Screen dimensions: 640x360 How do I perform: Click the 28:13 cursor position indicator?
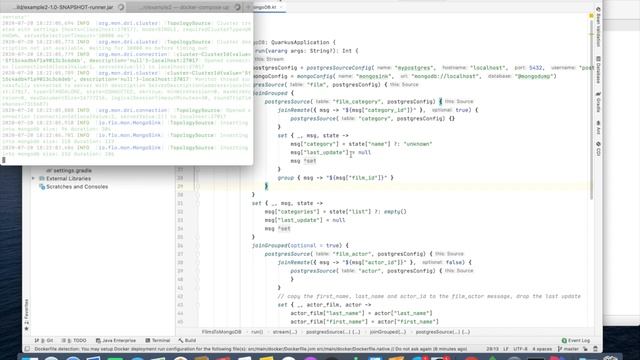(x=491, y=349)
